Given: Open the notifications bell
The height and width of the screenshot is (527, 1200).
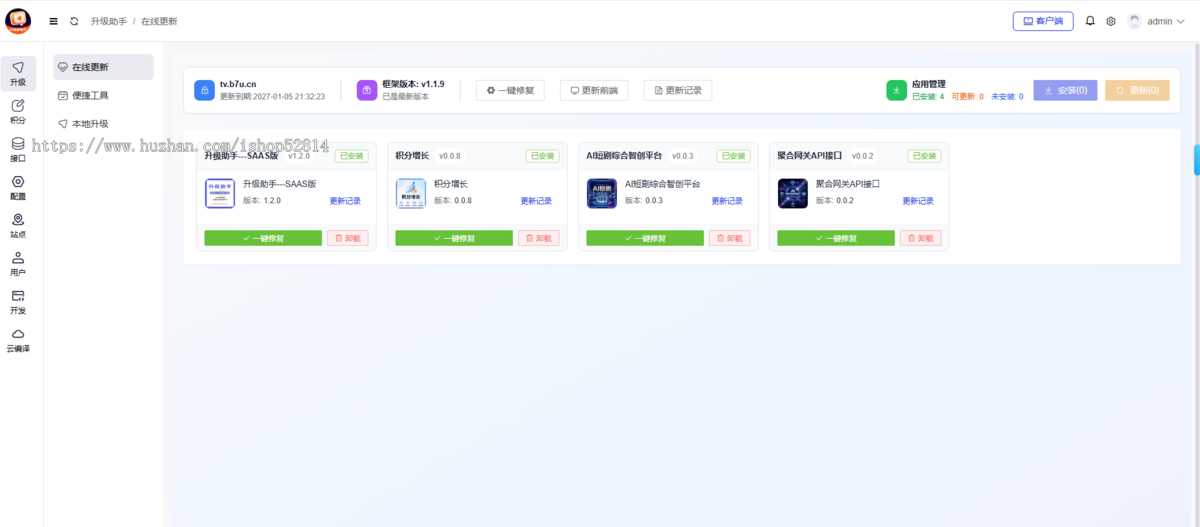Looking at the screenshot, I should point(1090,21).
